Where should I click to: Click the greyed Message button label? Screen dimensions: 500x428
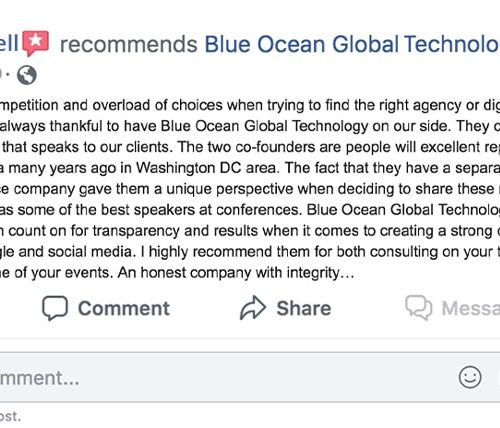pos(471,308)
